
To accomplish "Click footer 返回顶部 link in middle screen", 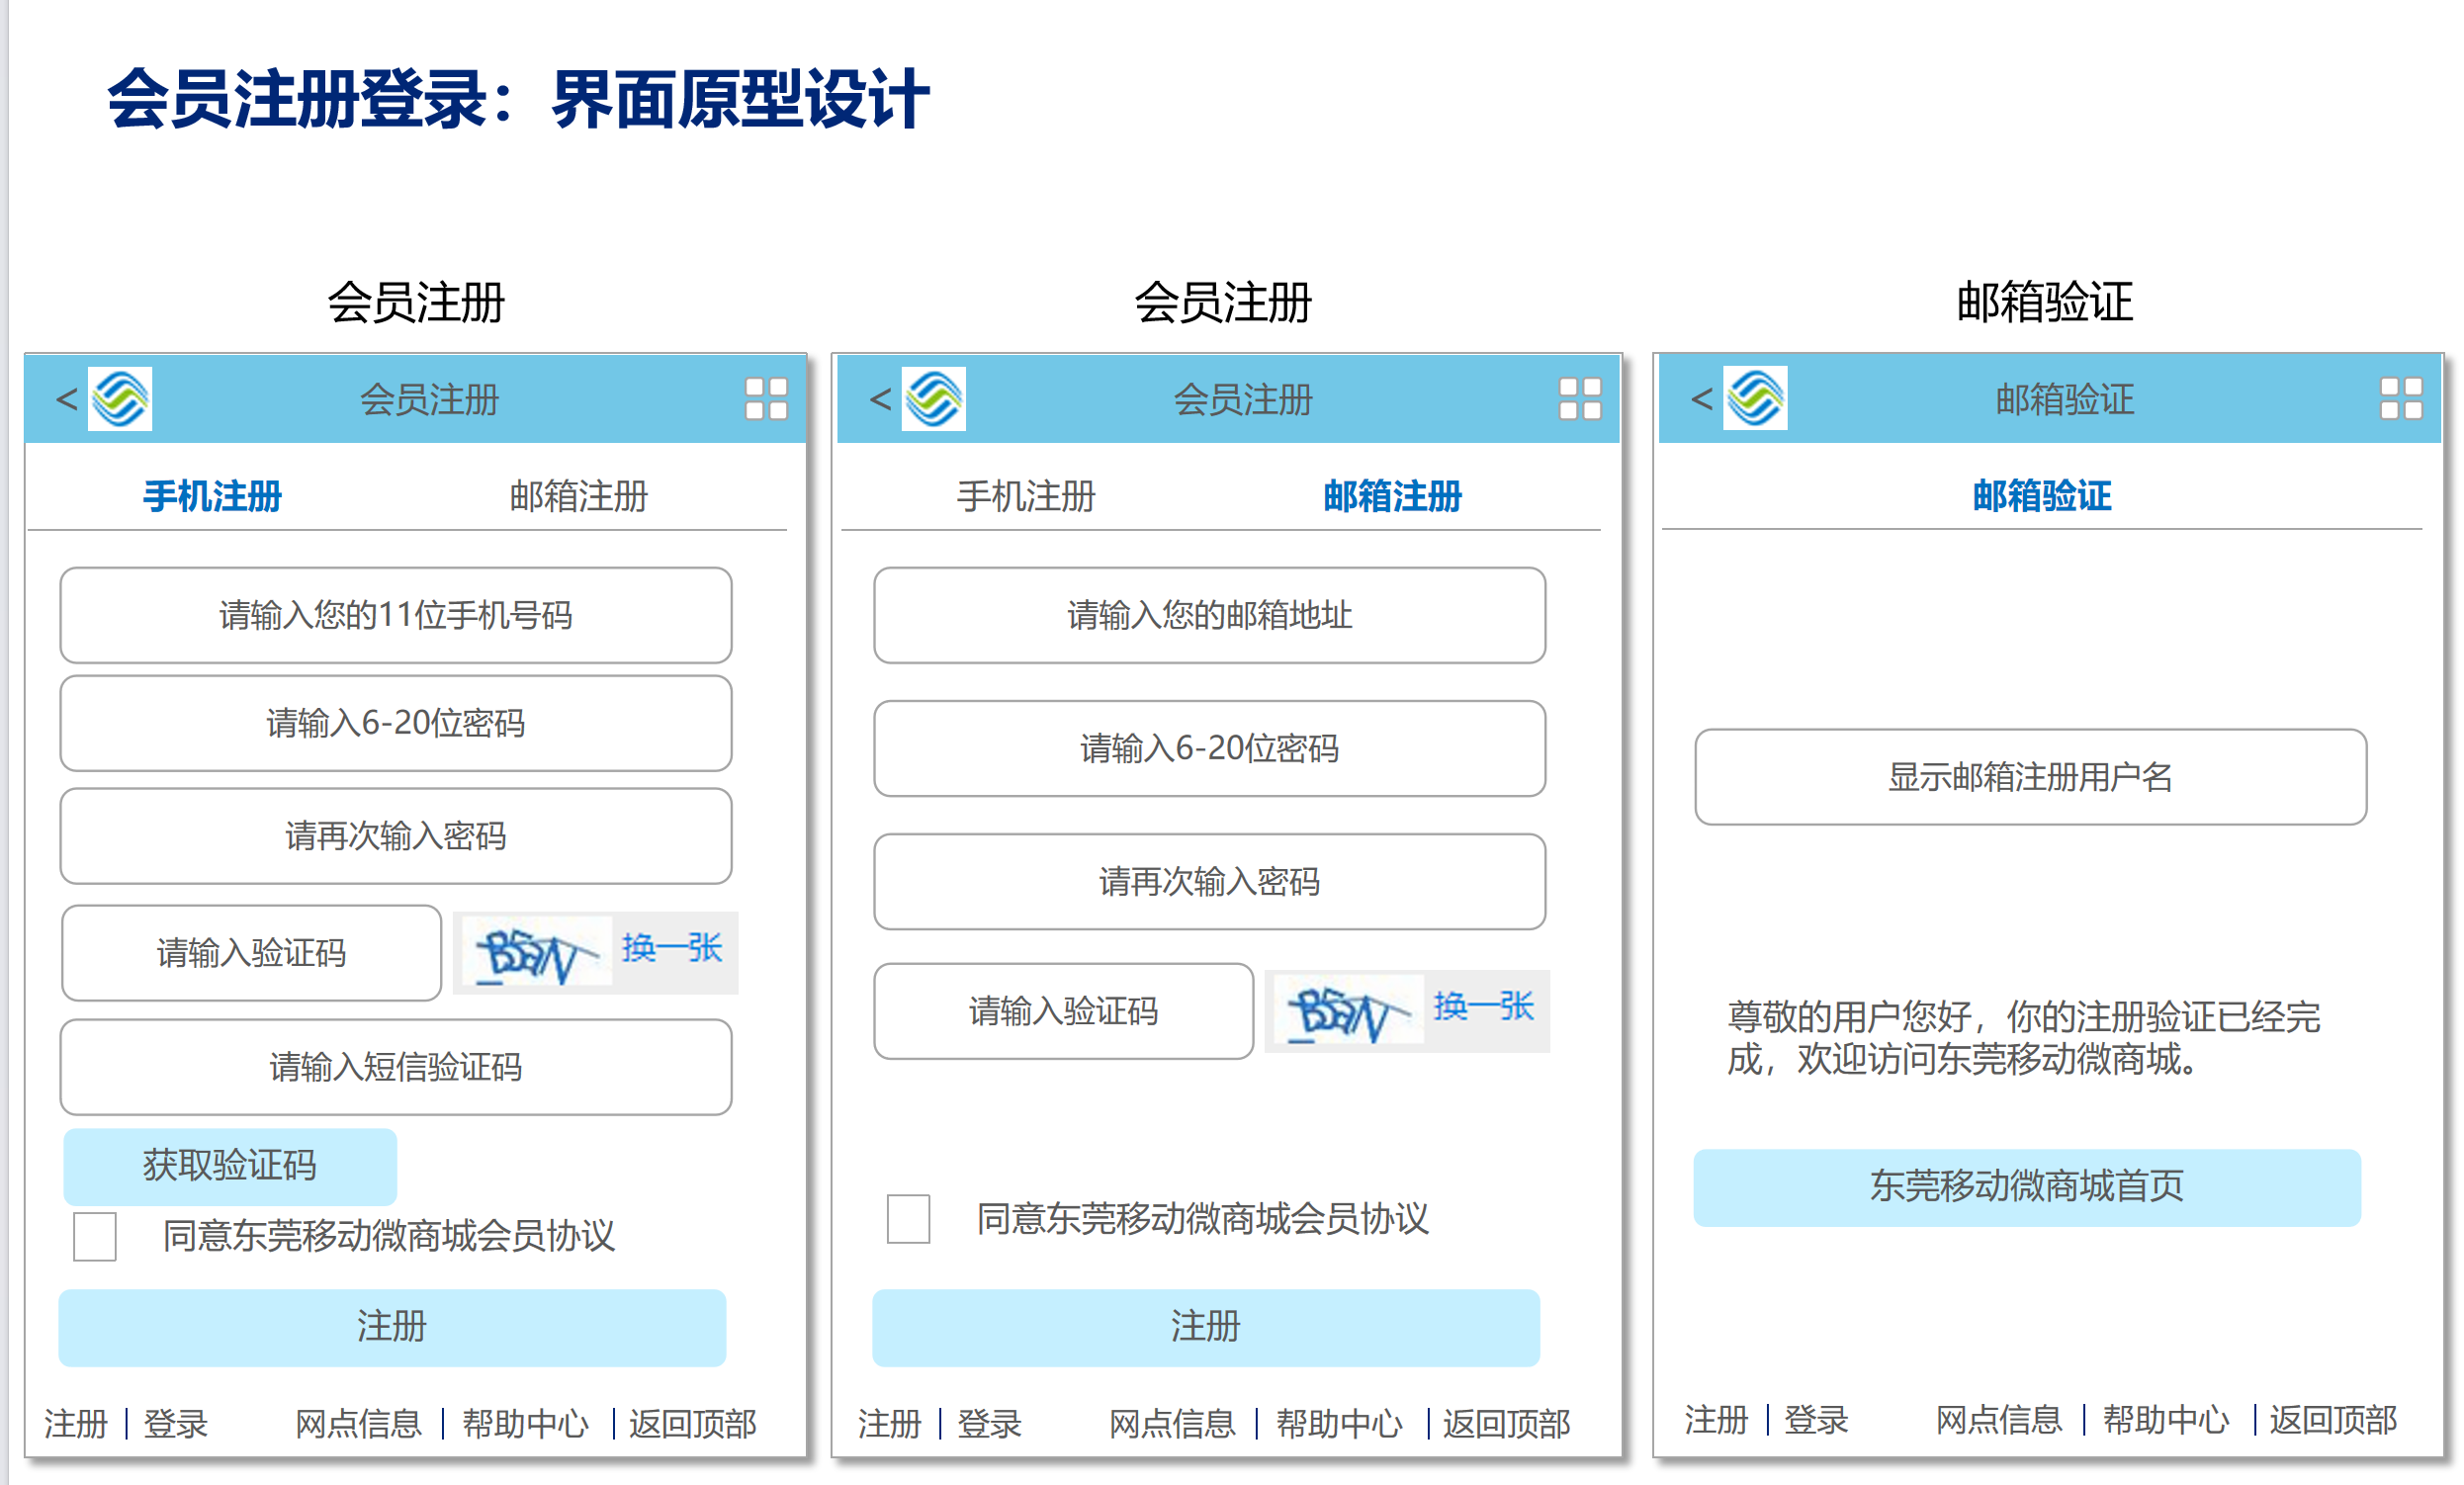I will coord(1507,1424).
